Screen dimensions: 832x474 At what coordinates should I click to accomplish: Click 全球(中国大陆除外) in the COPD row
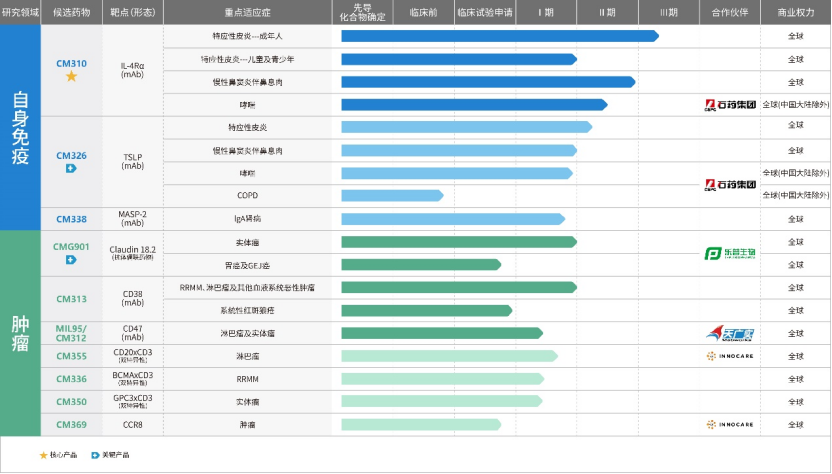(x=796, y=195)
